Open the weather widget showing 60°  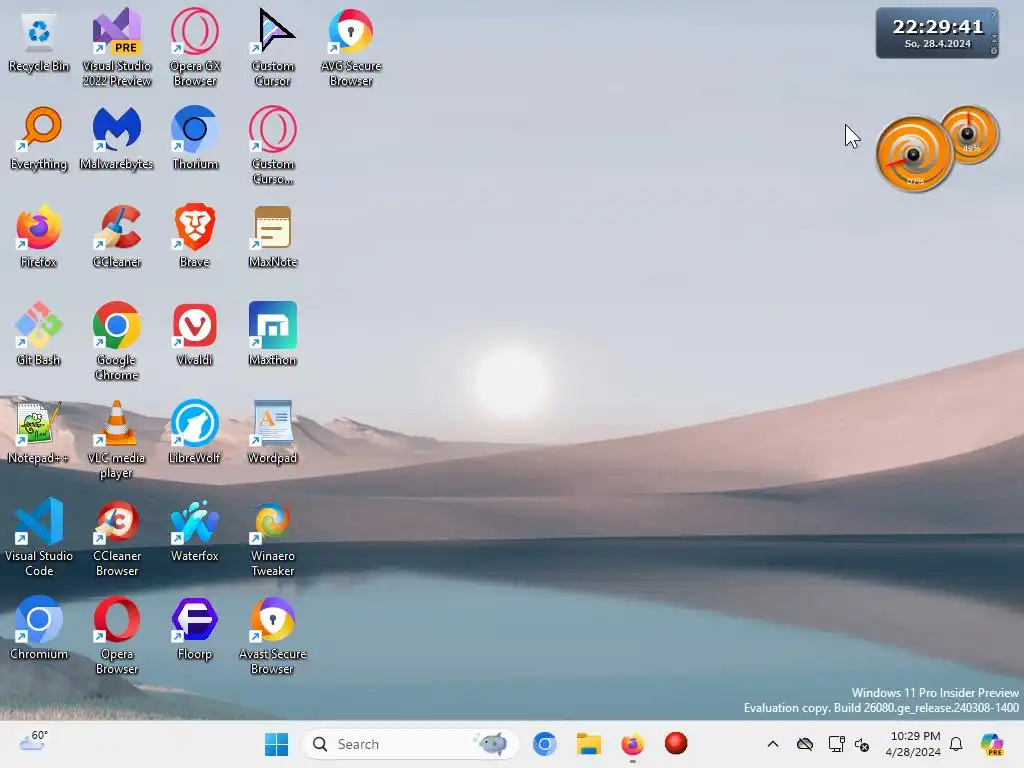[33, 742]
